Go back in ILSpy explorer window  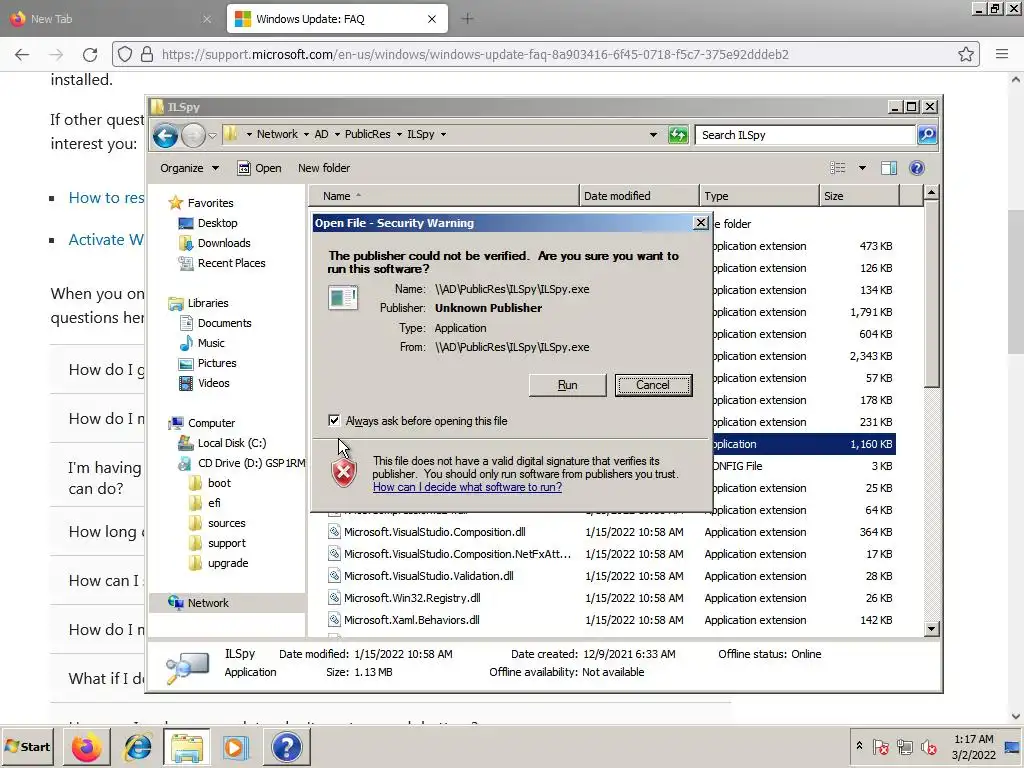click(165, 135)
